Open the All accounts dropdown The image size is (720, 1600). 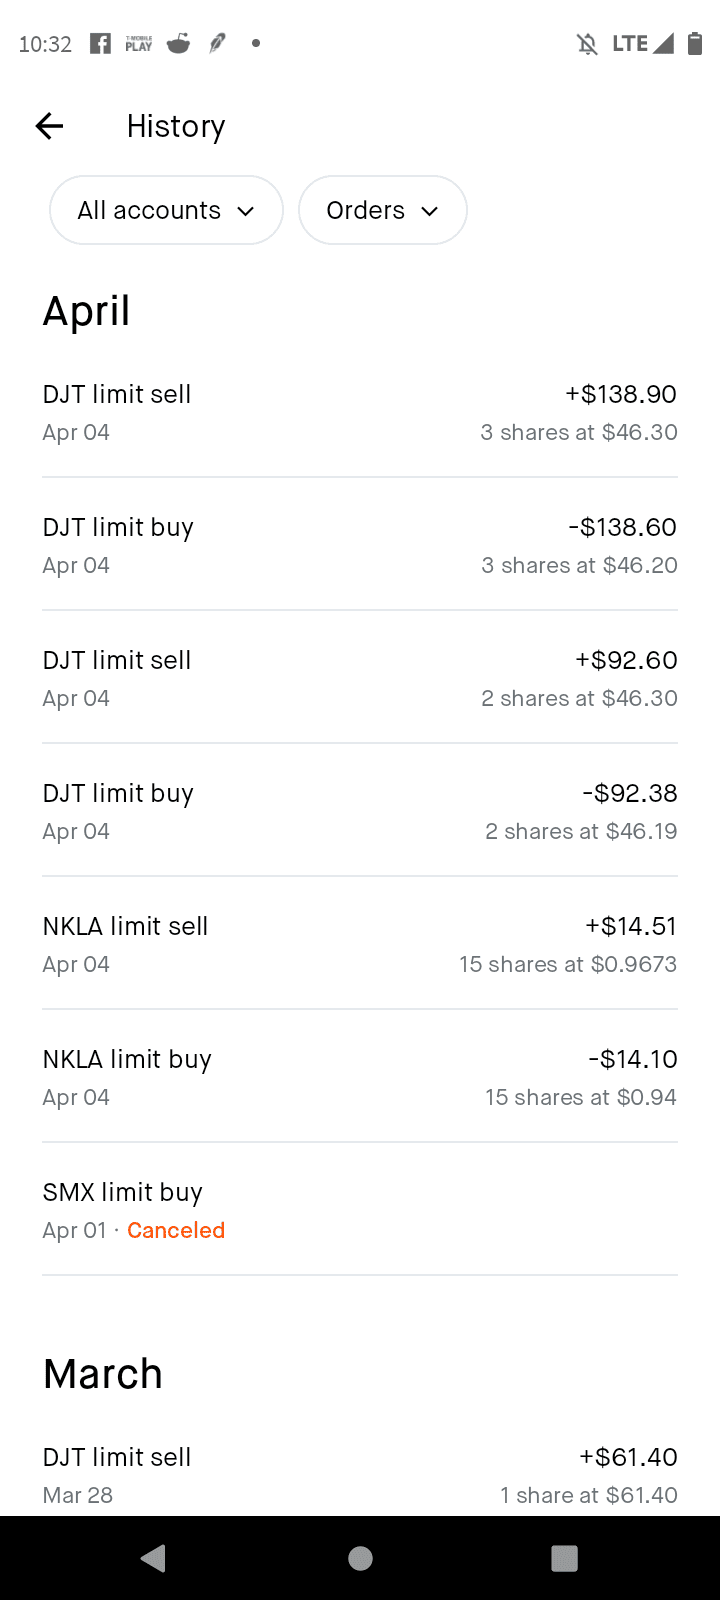click(166, 210)
